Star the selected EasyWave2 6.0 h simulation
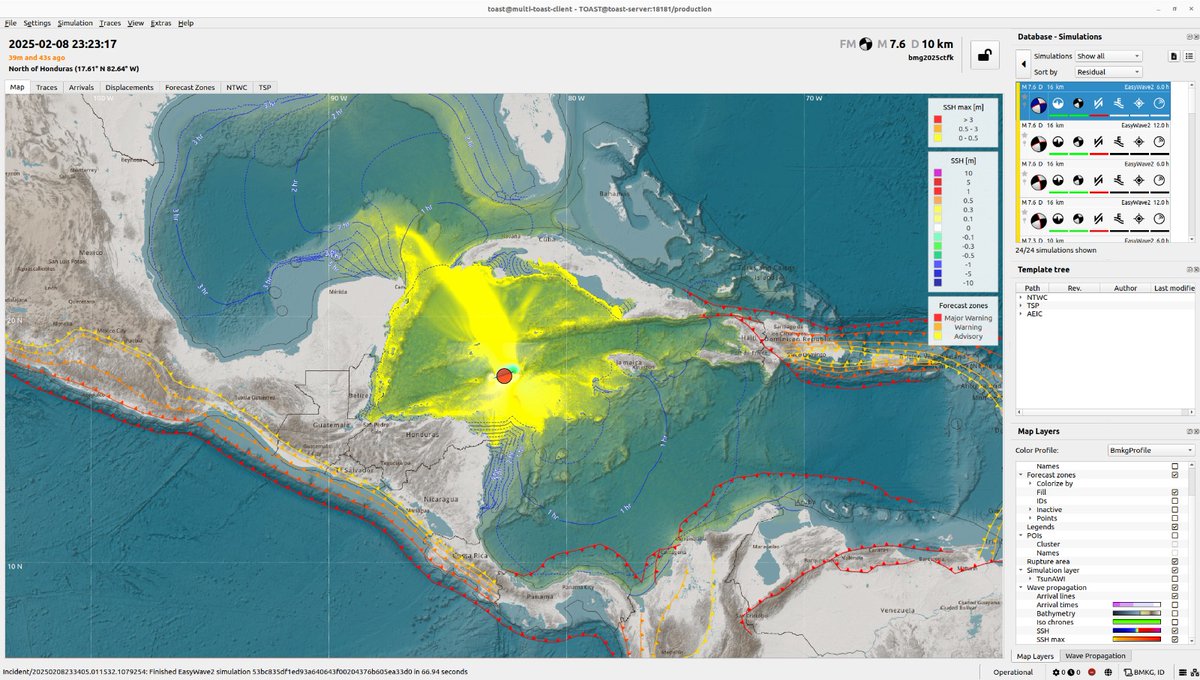The width and height of the screenshot is (1200, 680). [x=1024, y=97]
